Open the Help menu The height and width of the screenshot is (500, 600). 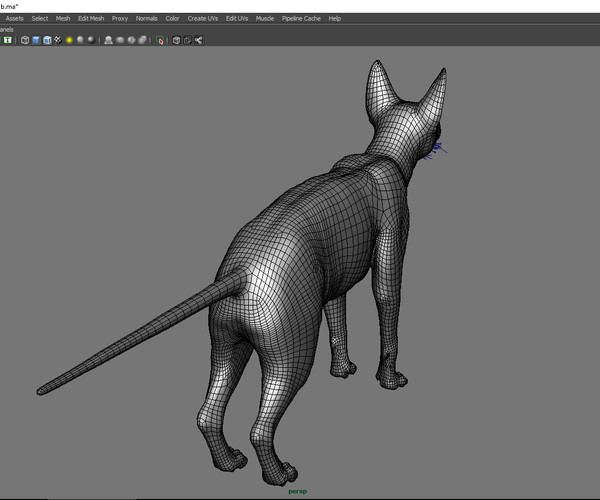(x=334, y=18)
